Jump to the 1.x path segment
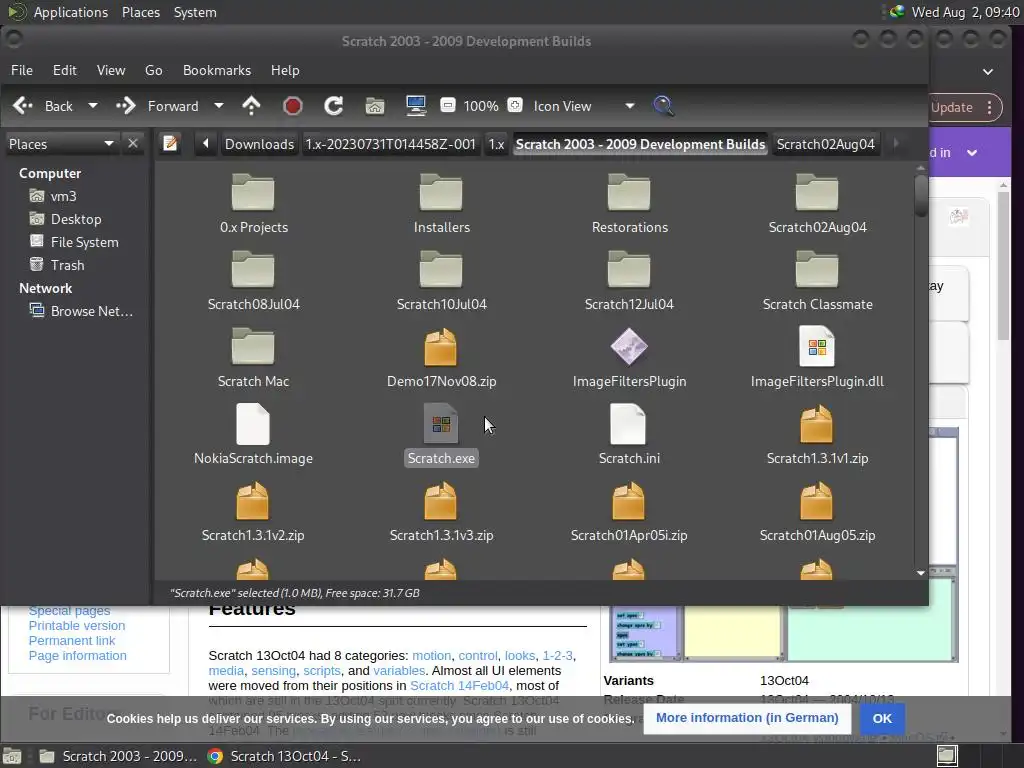This screenshot has width=1024, height=768. tap(497, 144)
